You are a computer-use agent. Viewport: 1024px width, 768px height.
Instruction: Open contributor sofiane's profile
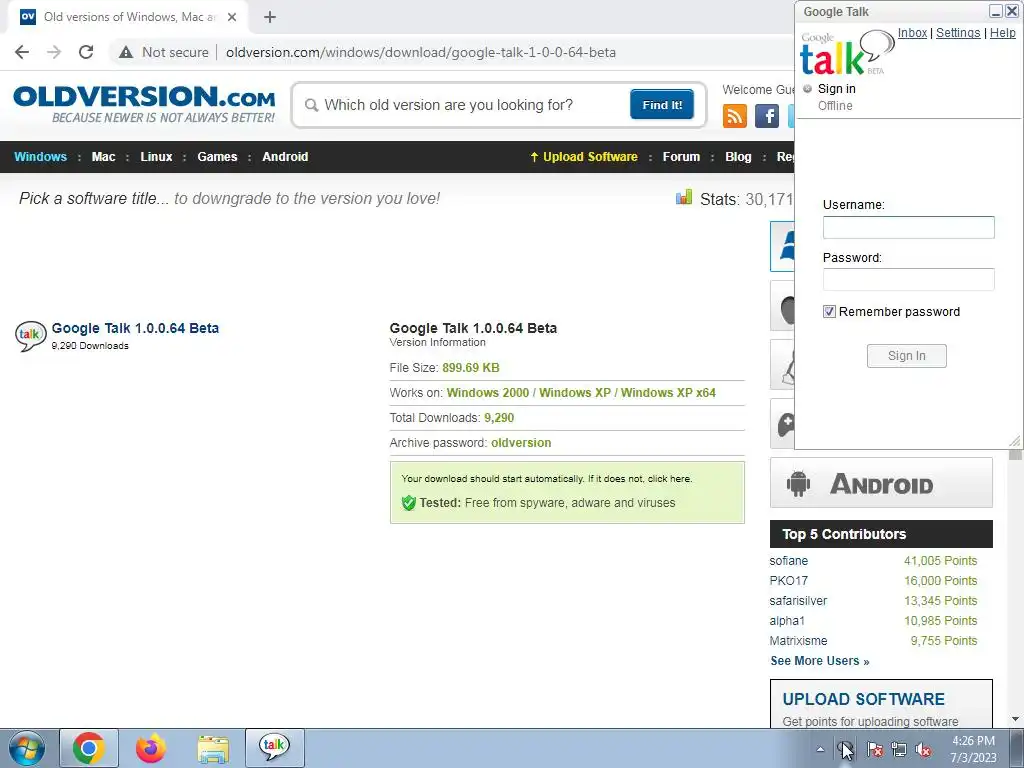click(789, 561)
